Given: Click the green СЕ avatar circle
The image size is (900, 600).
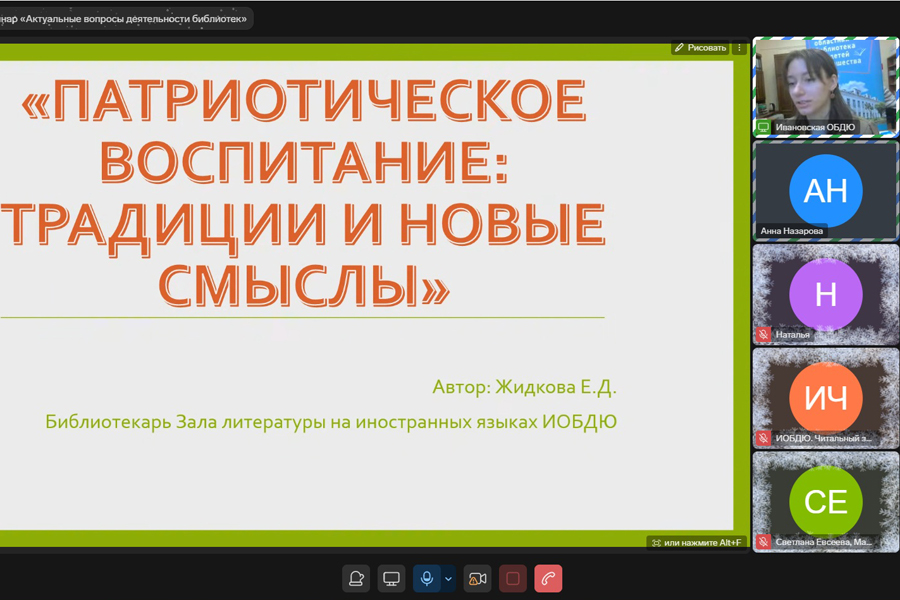Looking at the screenshot, I should pyautogui.click(x=825, y=501).
